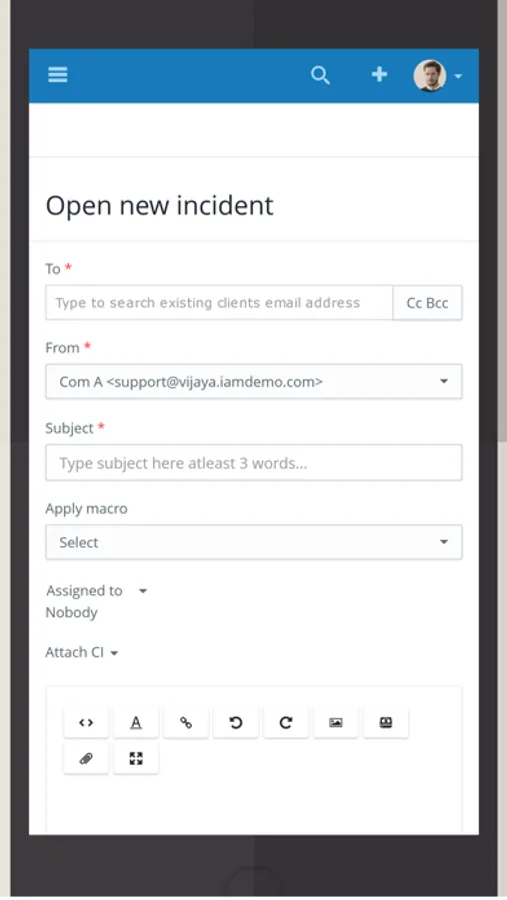Image resolution: width=507 pixels, height=900 pixels.
Task: Click the video embed editor icon
Action: coord(386,723)
